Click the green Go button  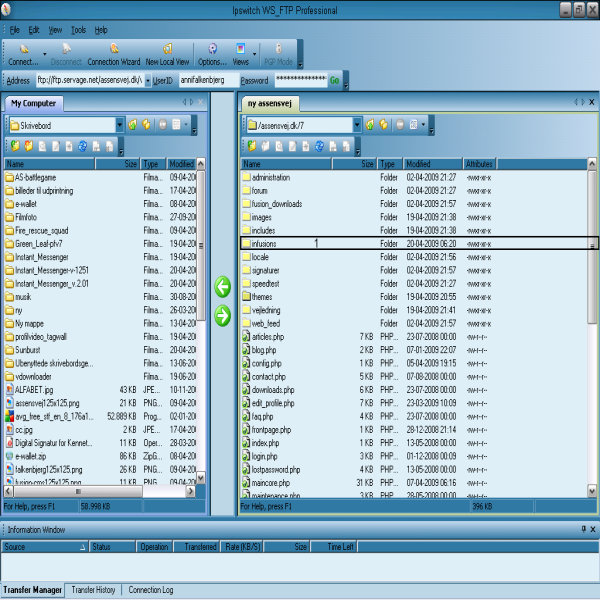(334, 80)
